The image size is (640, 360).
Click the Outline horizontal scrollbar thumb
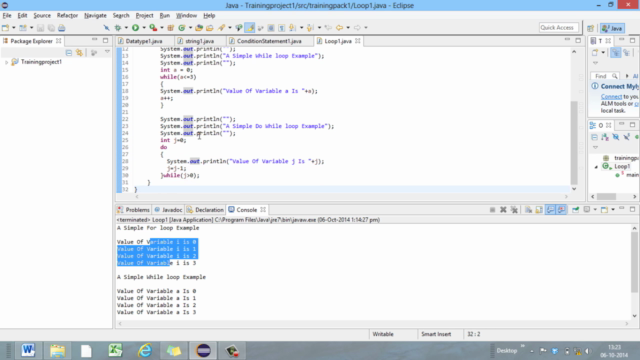coord(606,196)
